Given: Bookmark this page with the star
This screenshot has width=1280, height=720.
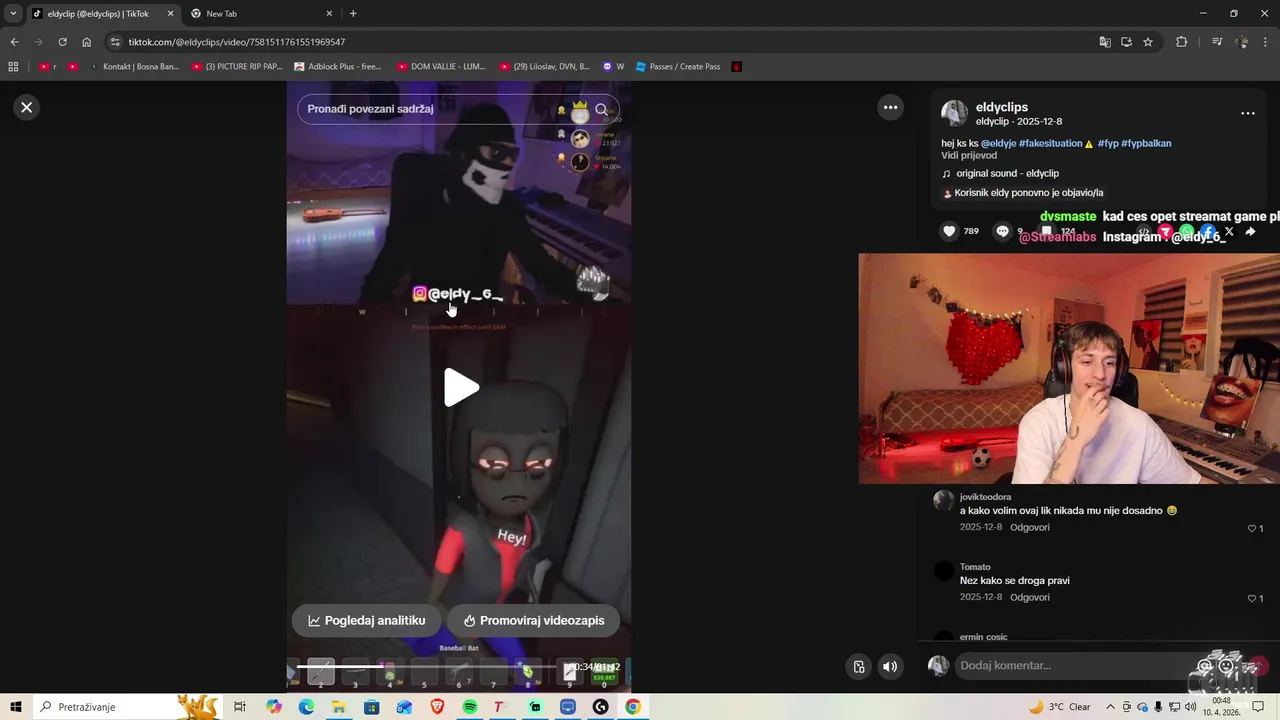Looking at the screenshot, I should pos(1148,42).
